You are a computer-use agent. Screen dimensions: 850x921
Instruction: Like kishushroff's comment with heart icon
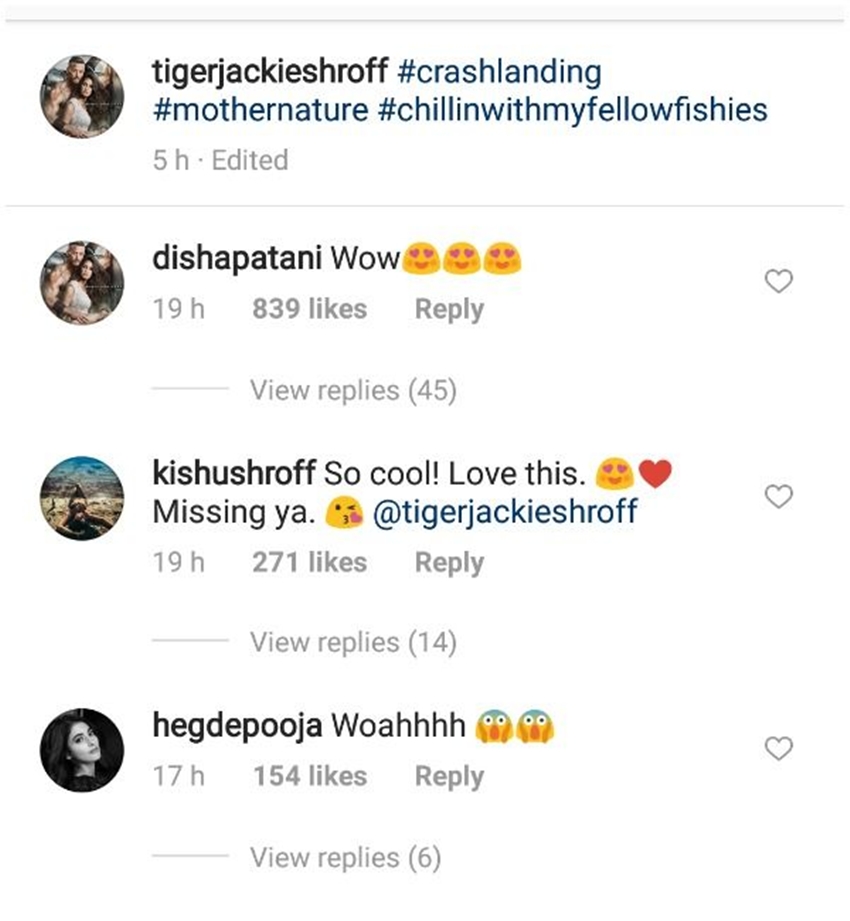[778, 496]
